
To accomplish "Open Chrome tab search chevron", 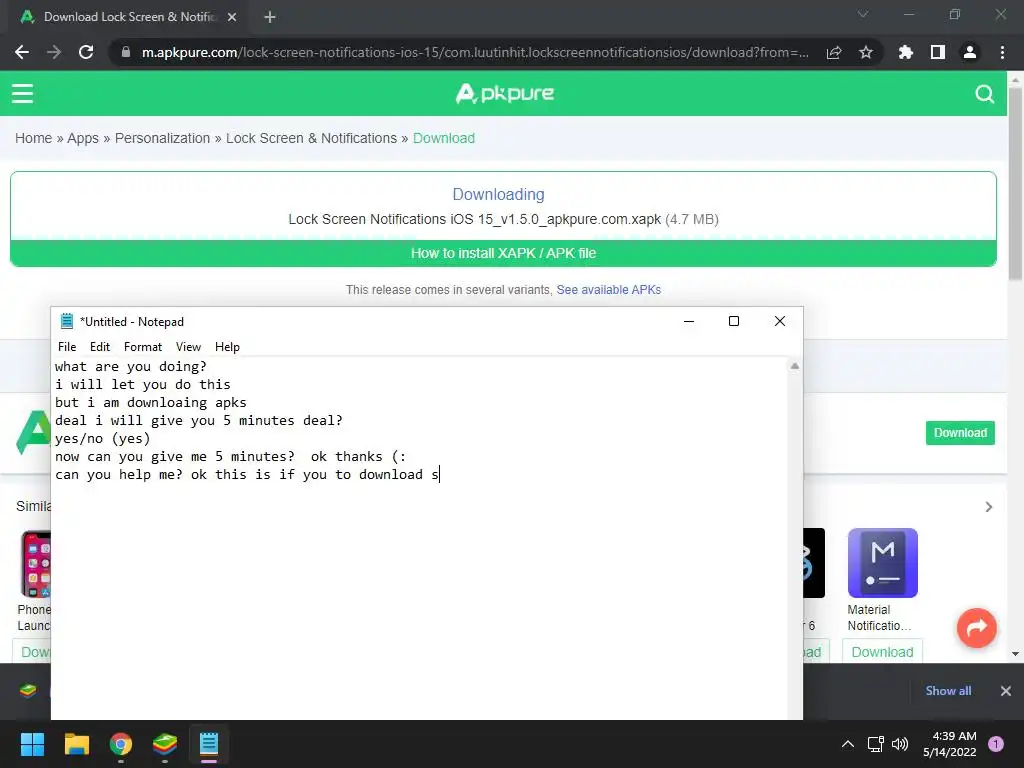I will tap(863, 14).
